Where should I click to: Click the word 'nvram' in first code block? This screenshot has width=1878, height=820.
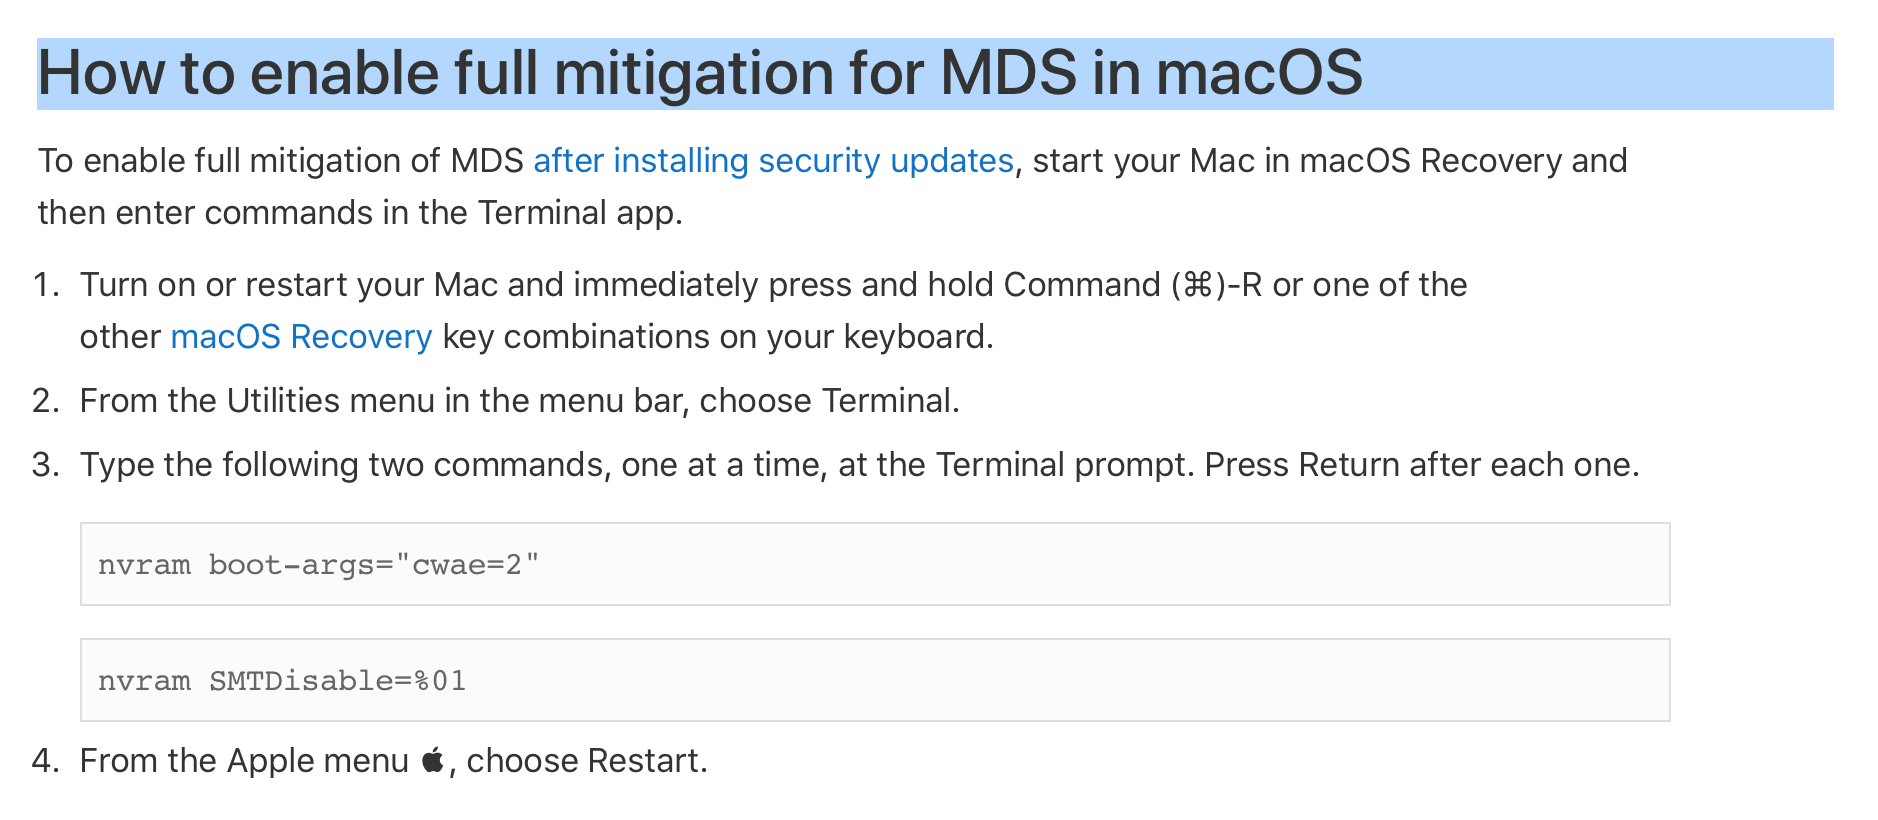tap(144, 565)
